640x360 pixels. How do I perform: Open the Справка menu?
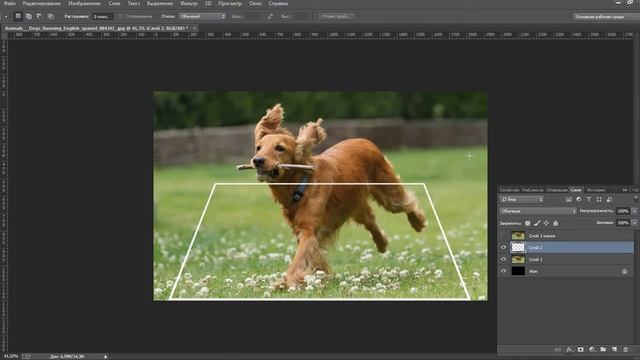click(x=278, y=3)
